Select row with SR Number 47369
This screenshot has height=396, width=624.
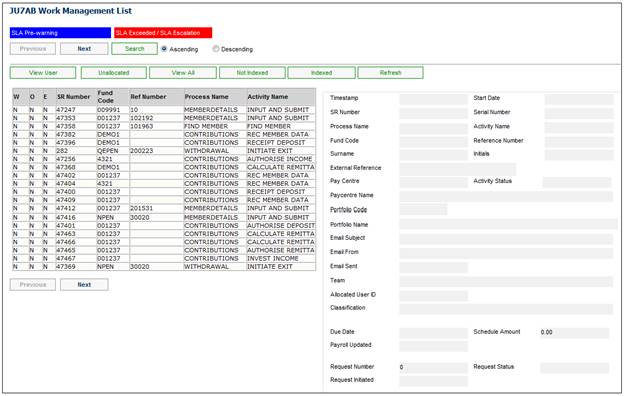[x=164, y=267]
